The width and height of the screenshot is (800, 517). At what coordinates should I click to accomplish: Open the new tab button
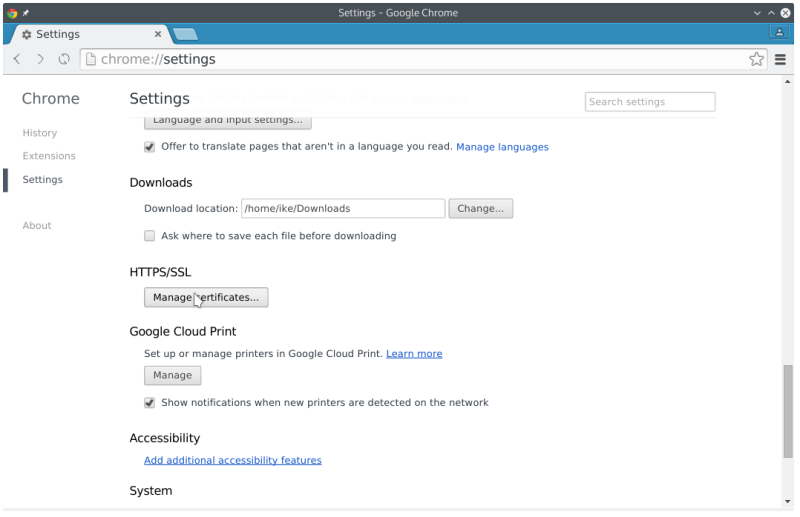click(184, 34)
